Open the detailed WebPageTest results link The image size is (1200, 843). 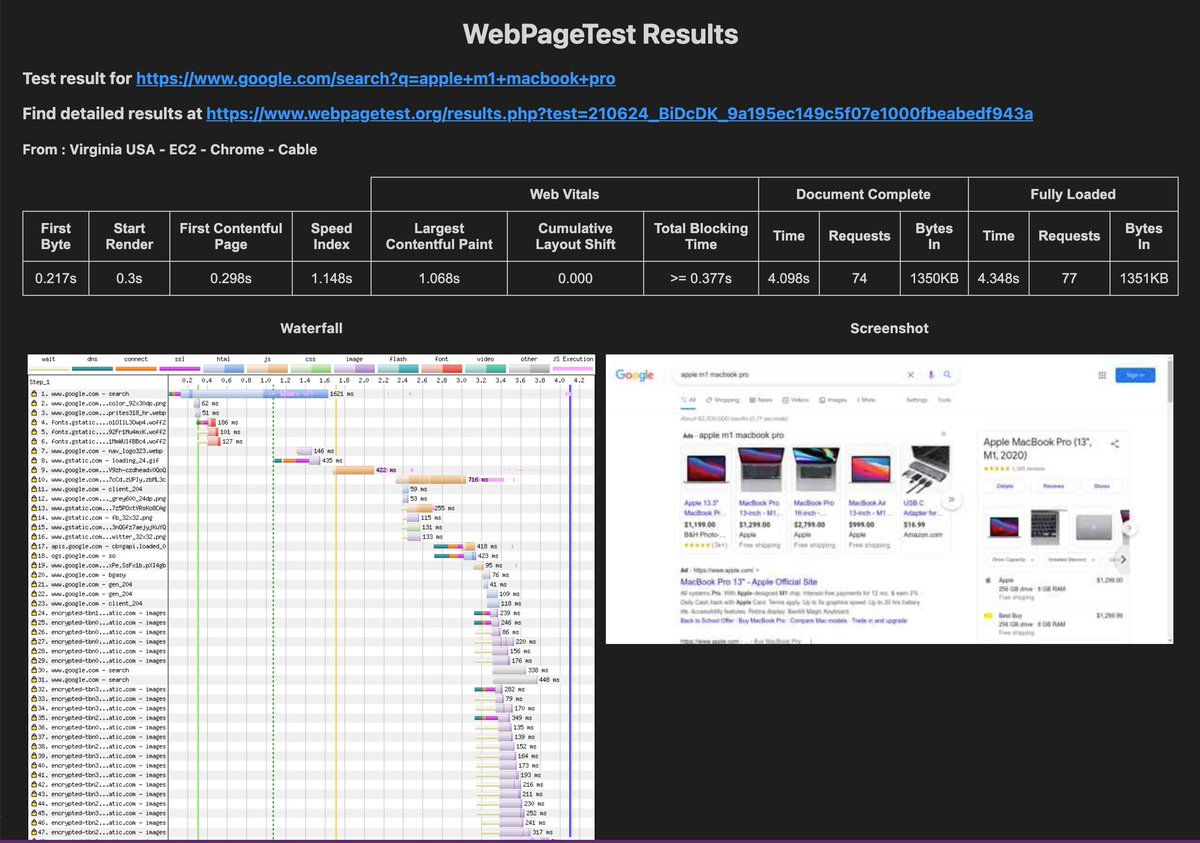(619, 113)
